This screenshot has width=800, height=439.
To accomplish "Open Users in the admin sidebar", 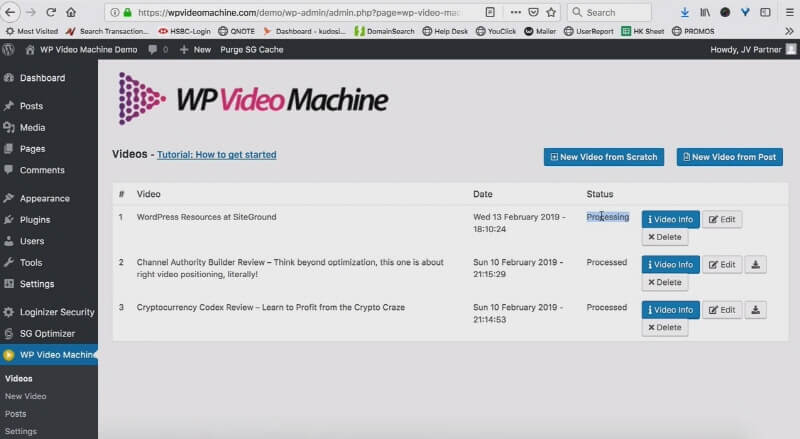I will point(32,241).
